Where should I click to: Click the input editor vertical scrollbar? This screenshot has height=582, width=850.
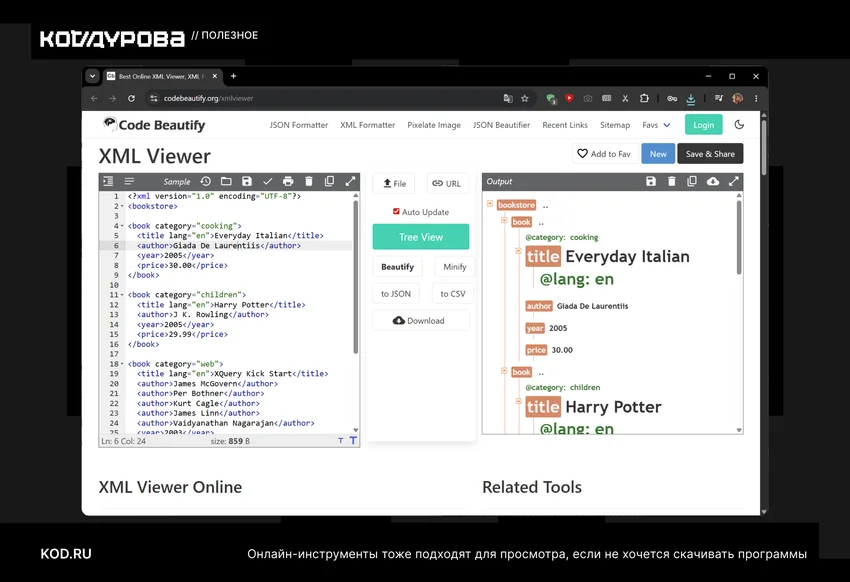point(356,276)
